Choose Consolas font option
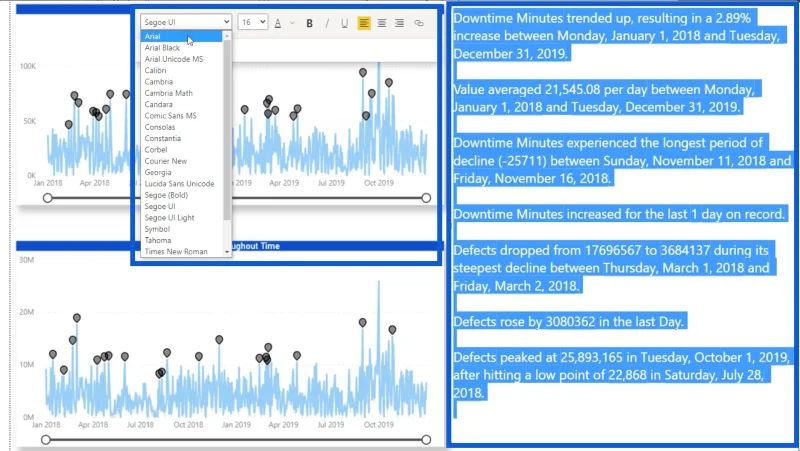The height and width of the screenshot is (451, 800). pyautogui.click(x=181, y=127)
